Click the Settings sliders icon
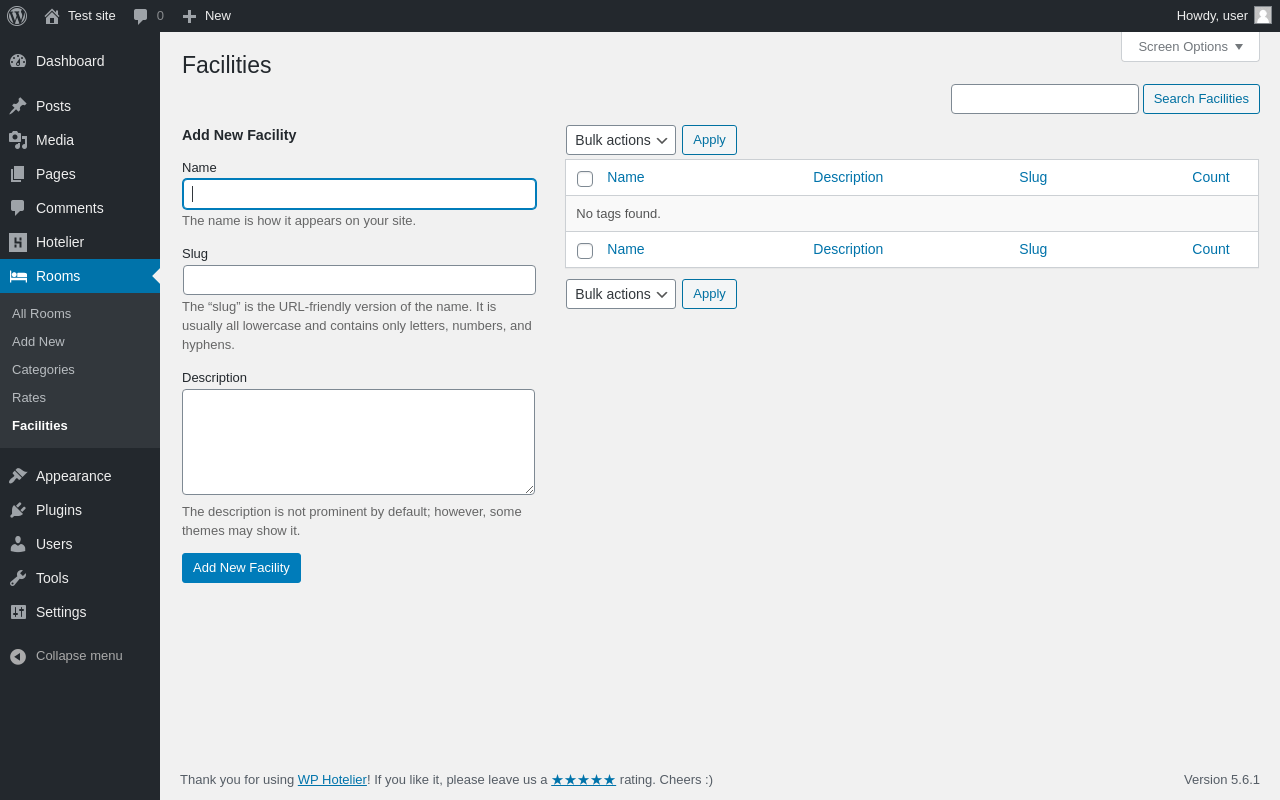This screenshot has height=800, width=1280. [x=18, y=612]
